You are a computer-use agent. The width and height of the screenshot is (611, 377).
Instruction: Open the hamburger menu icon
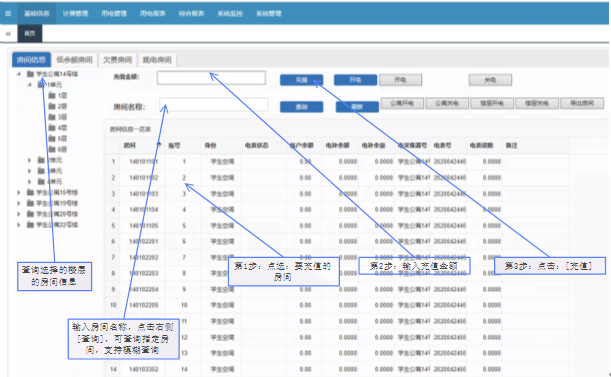[x=8, y=14]
